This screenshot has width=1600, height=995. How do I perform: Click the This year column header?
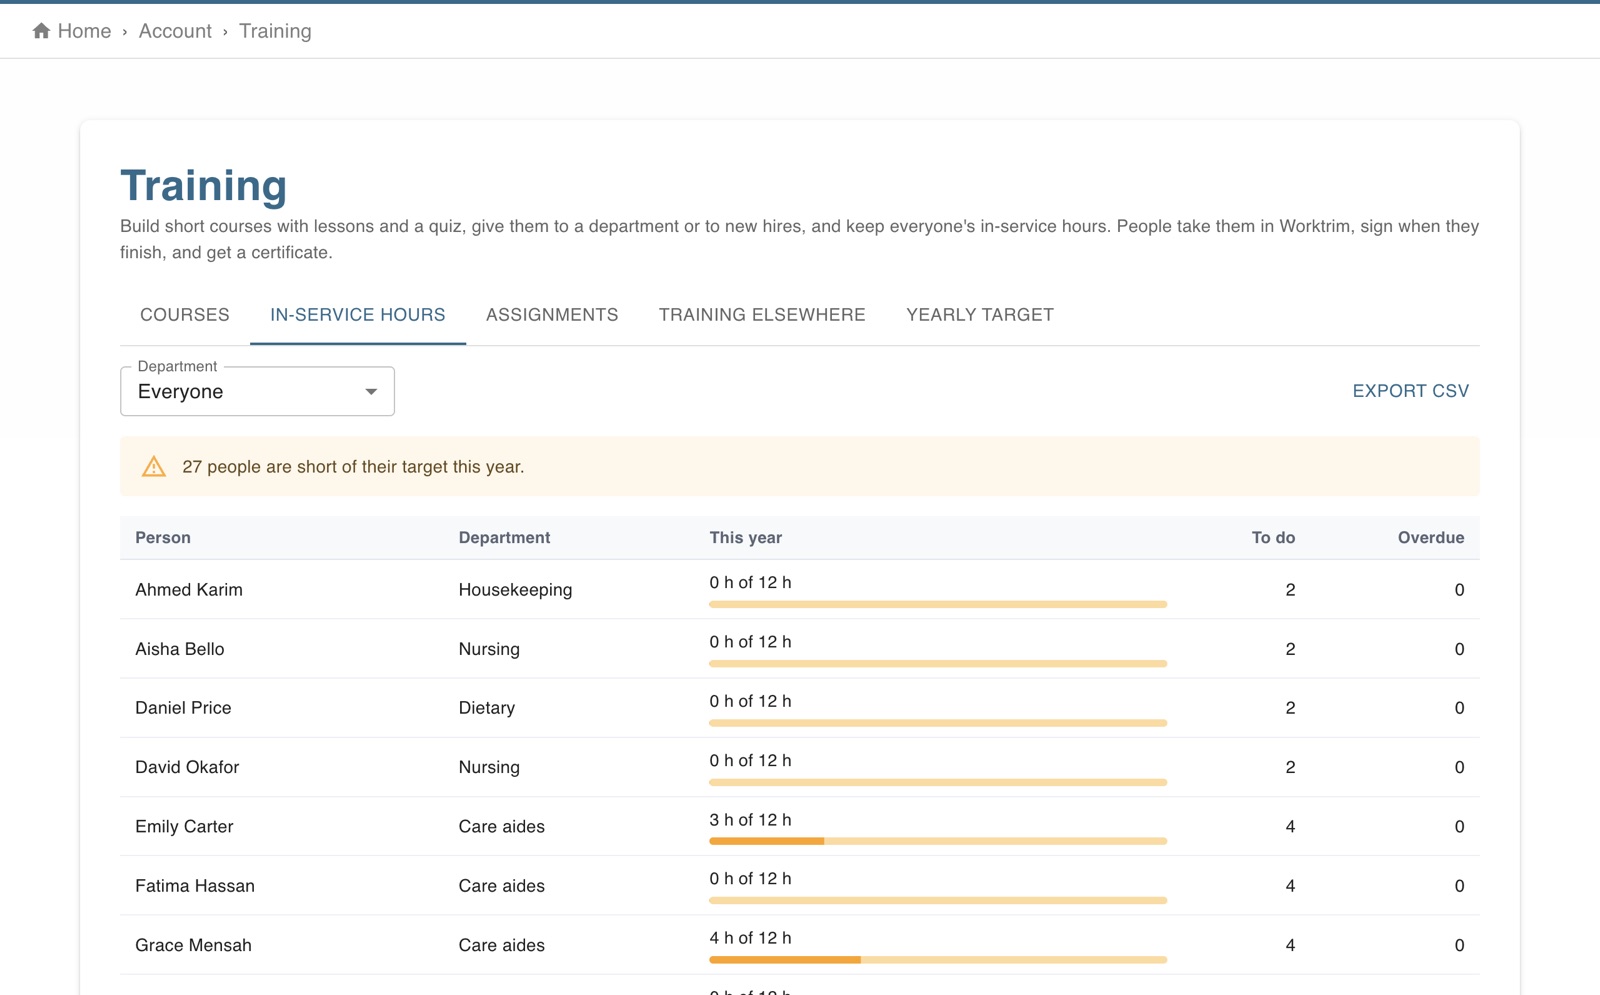point(746,538)
